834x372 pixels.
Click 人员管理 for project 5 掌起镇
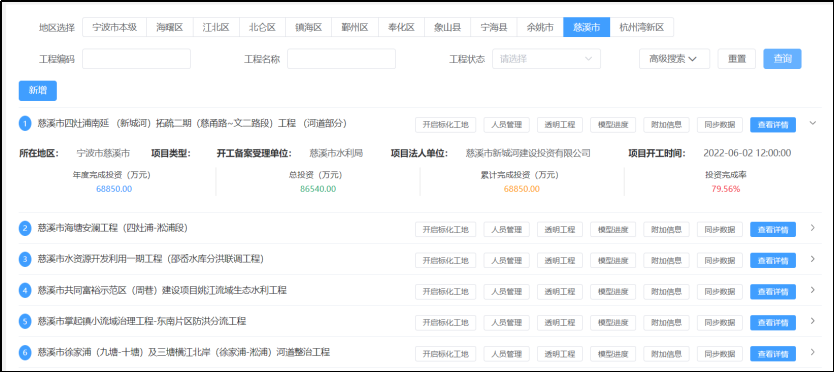506,323
